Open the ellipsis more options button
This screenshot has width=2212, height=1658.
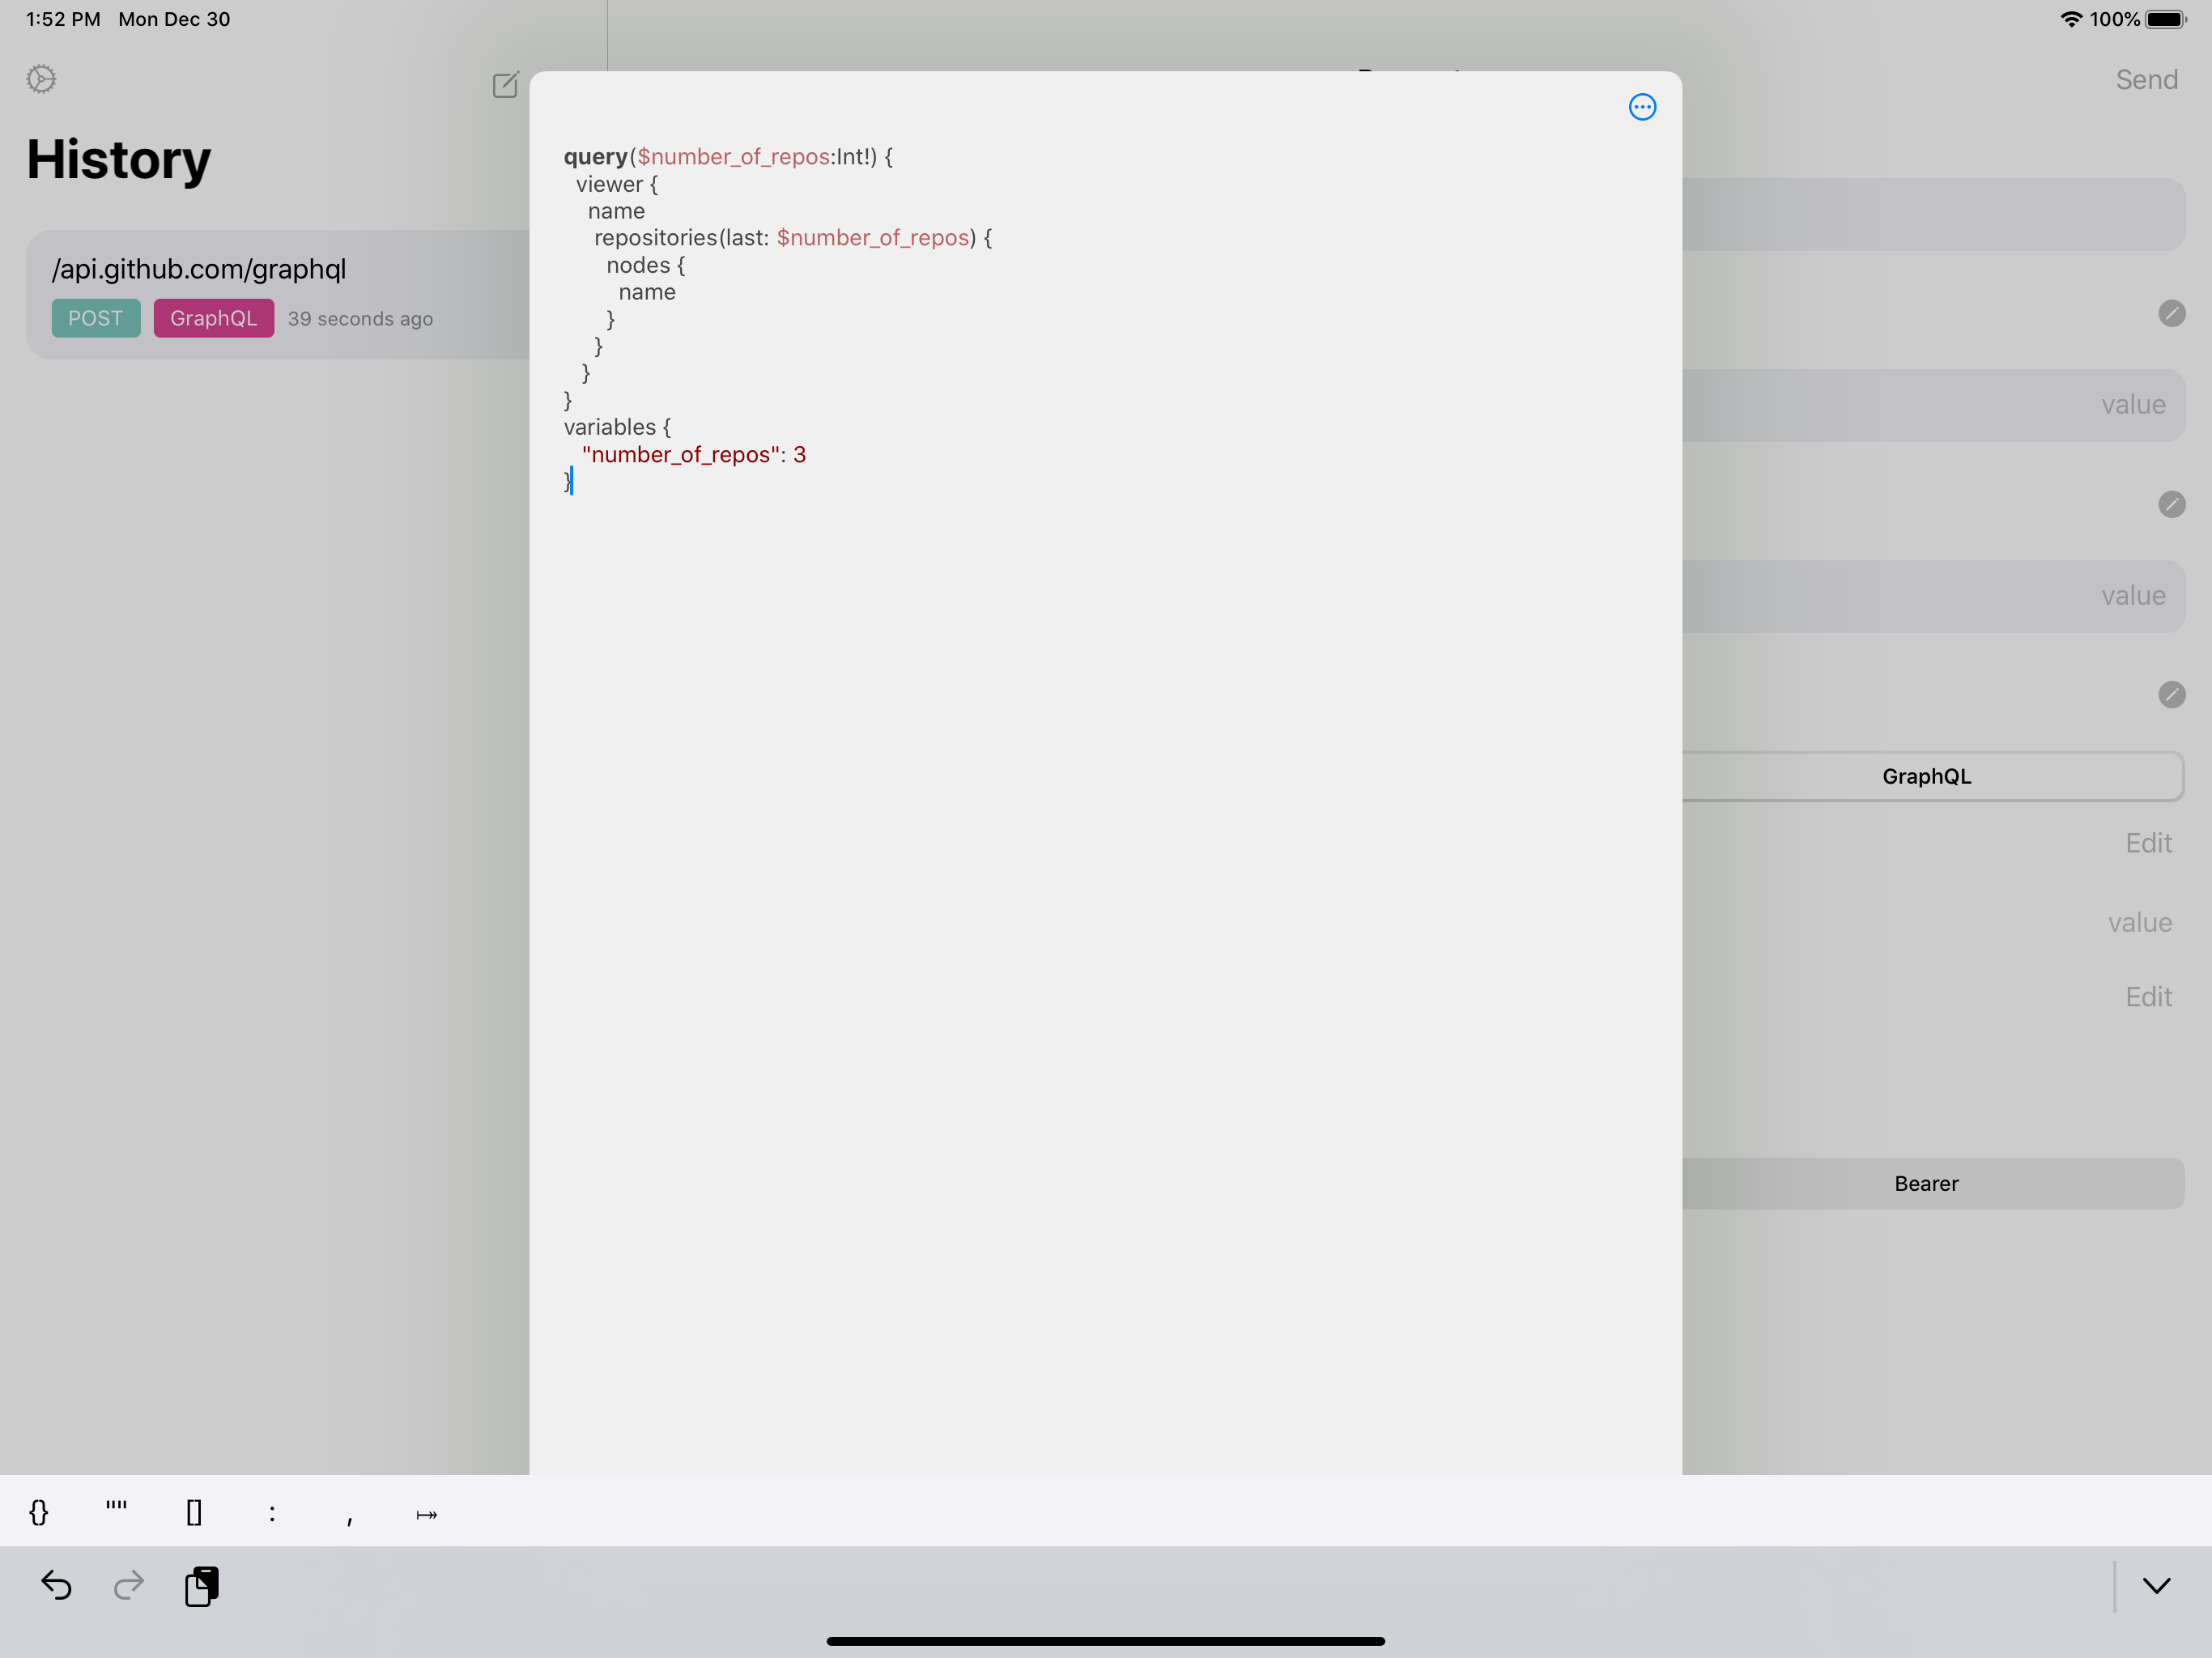coord(1642,107)
